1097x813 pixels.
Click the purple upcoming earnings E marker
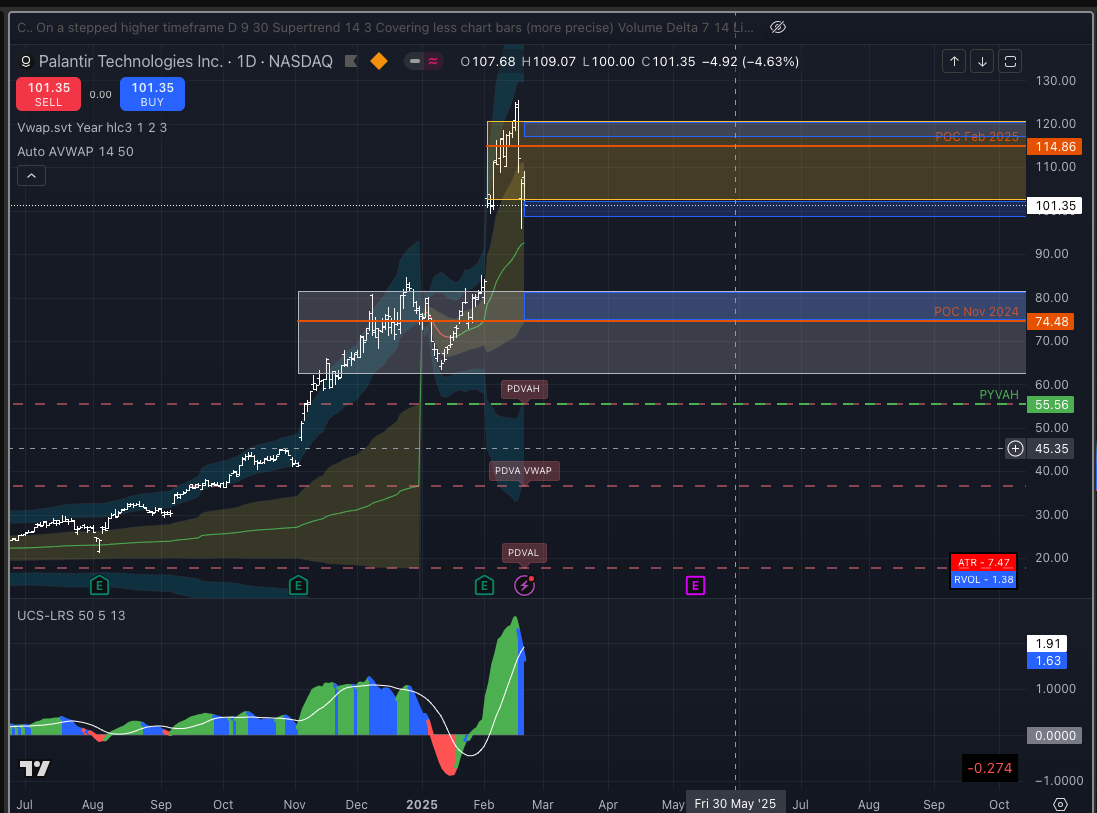click(695, 585)
